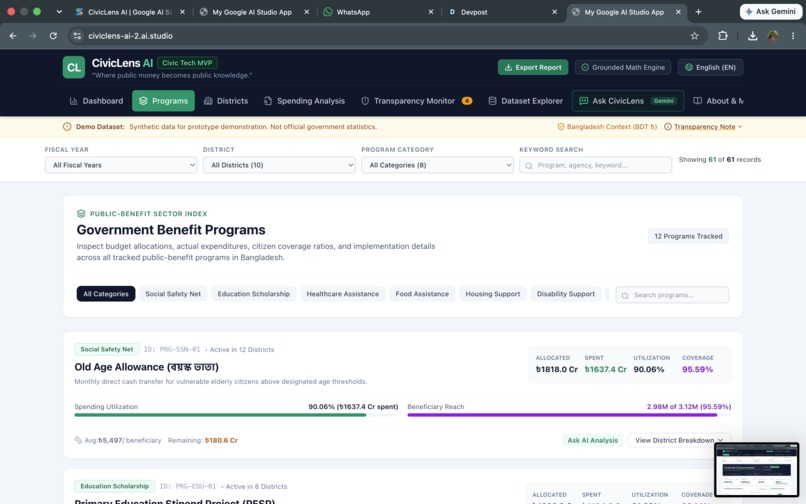Filter by Healthcare Assistance chip
This screenshot has height=504, width=806.
342,294
